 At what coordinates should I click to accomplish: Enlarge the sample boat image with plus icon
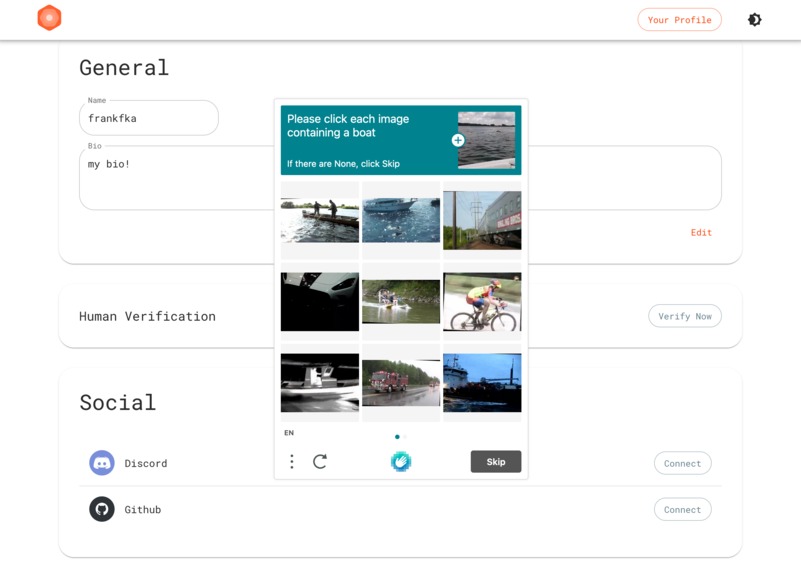click(458, 140)
